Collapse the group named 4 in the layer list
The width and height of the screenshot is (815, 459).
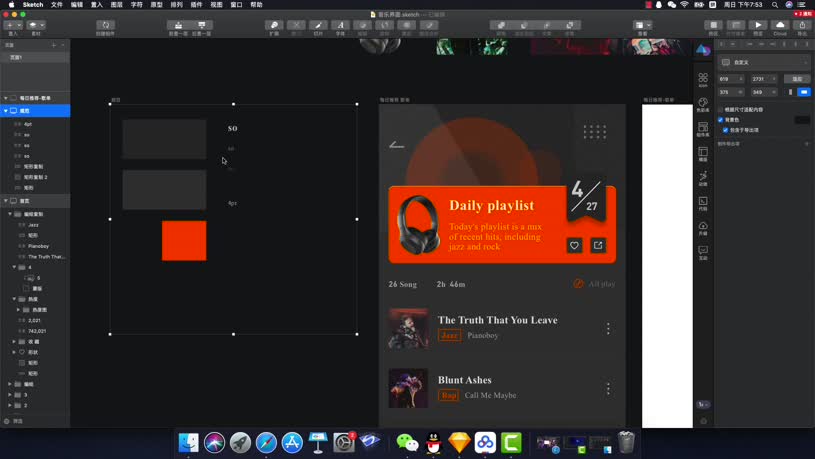14,267
